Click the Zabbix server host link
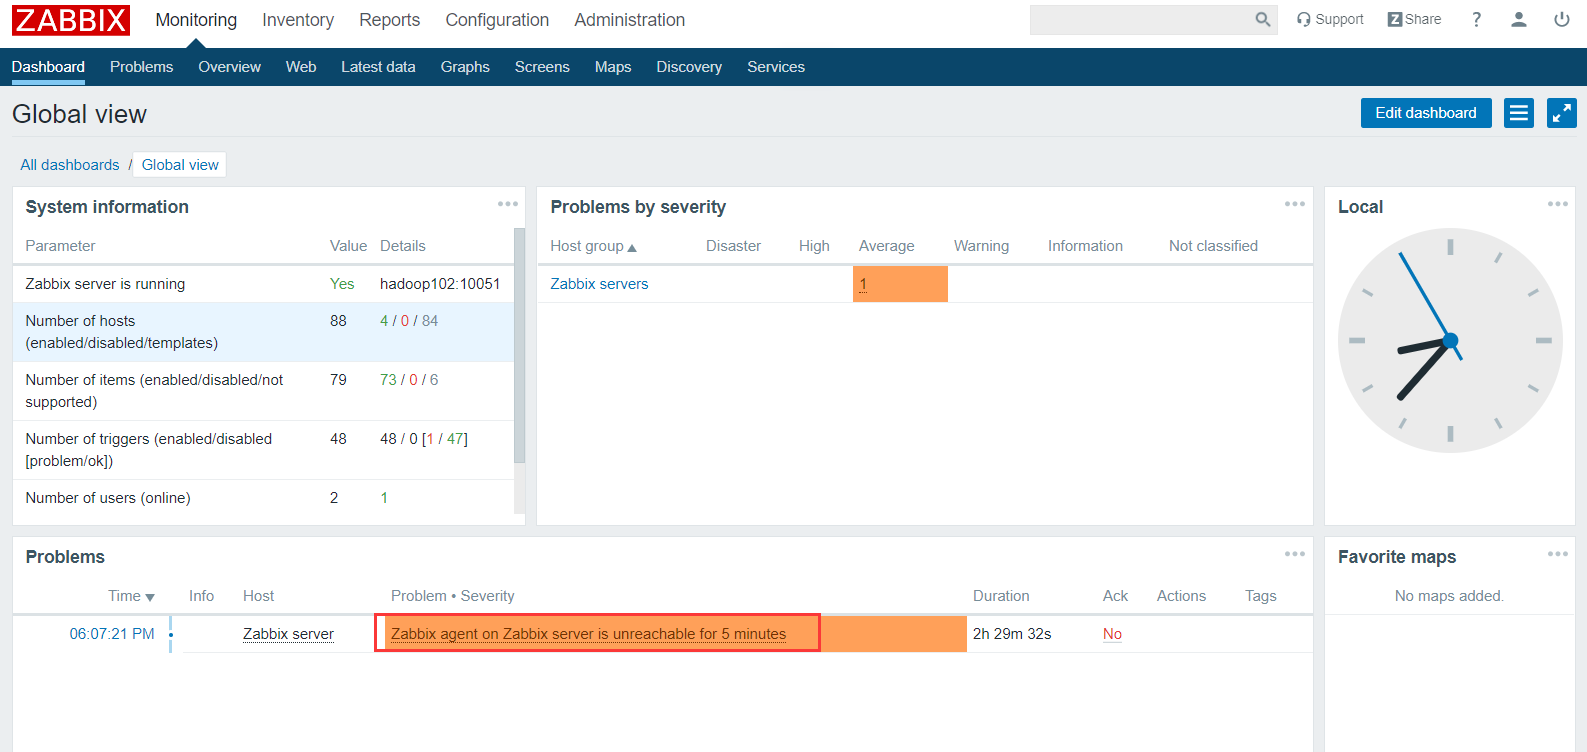 point(288,634)
